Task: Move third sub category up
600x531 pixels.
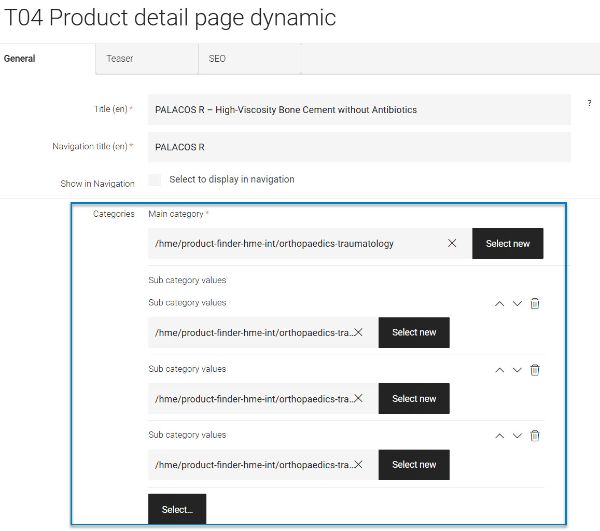Action: pos(499,436)
